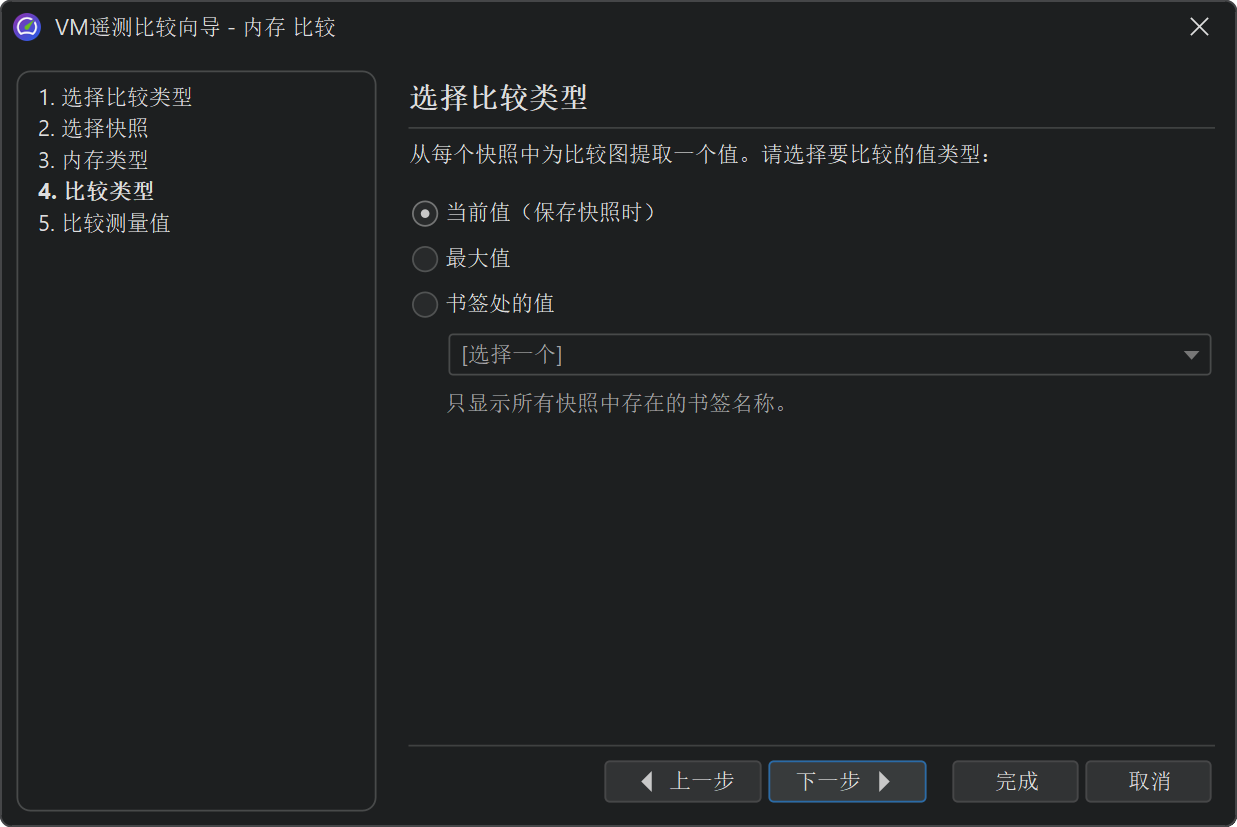
Task: Open step 5. 比较测量值
Action: click(x=104, y=223)
